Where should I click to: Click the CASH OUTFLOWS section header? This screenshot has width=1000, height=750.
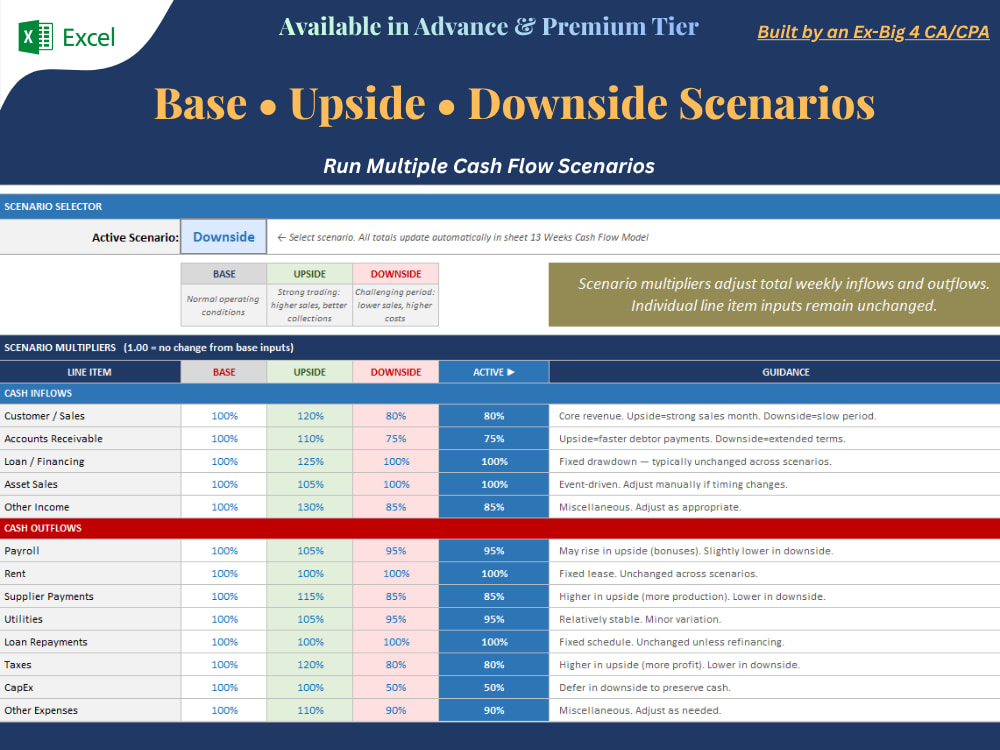tap(500, 528)
